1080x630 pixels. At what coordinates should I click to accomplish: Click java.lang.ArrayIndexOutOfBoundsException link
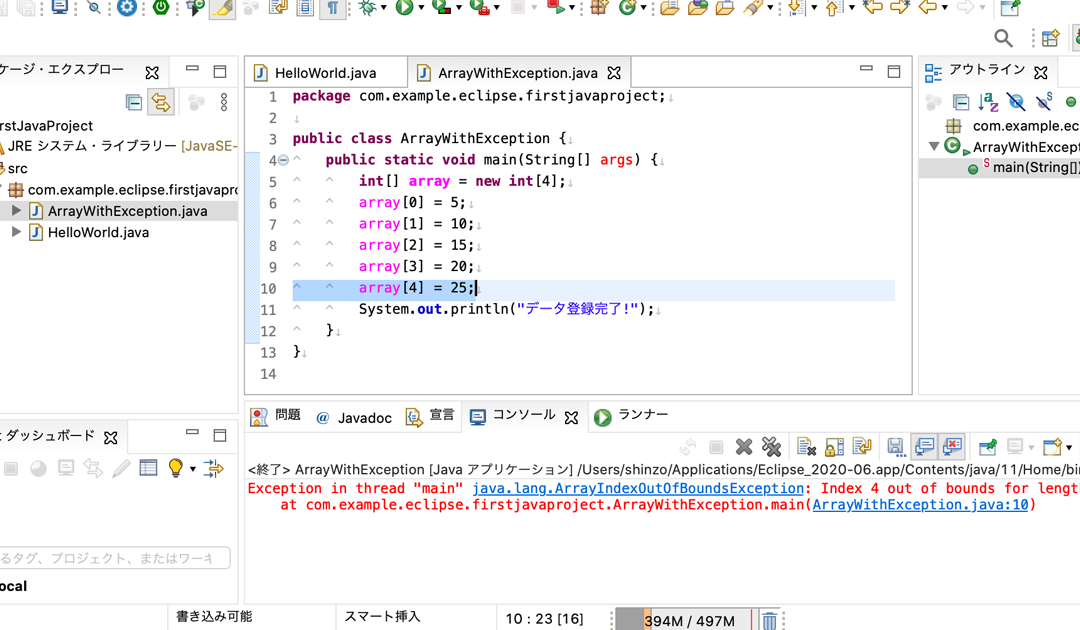pos(638,488)
